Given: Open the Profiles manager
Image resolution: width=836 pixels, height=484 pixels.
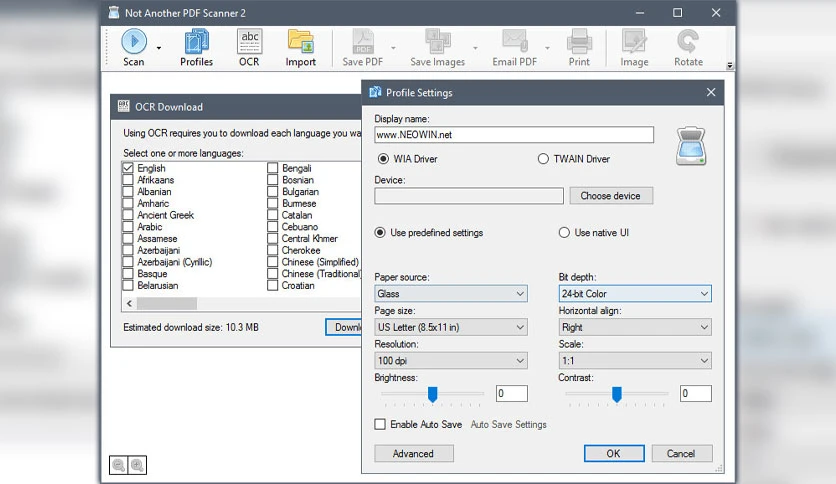Looking at the screenshot, I should point(196,47).
